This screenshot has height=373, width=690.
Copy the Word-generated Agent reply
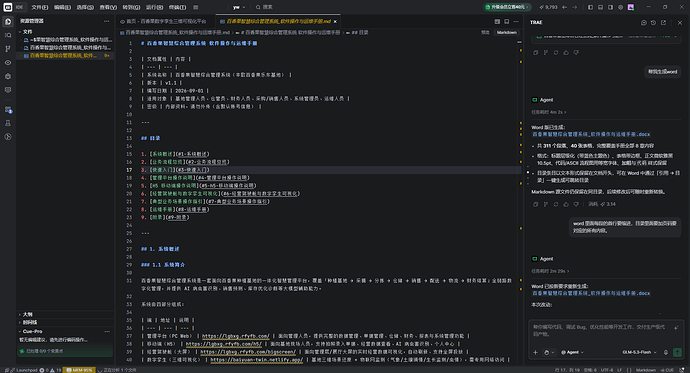(x=536, y=204)
